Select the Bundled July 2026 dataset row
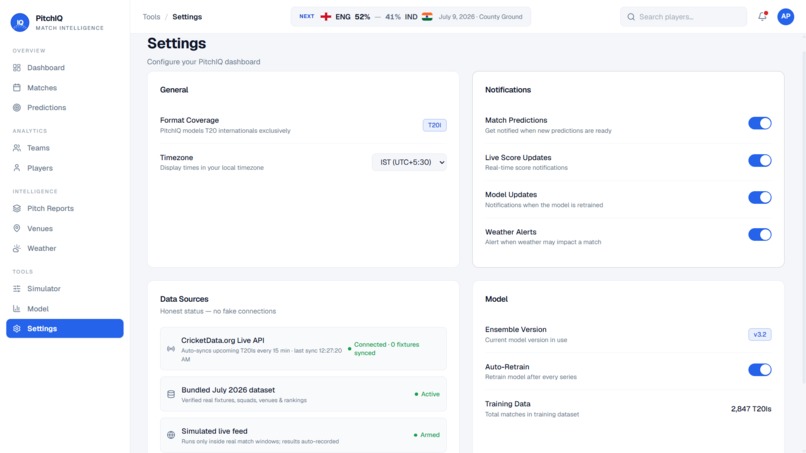 pos(303,394)
